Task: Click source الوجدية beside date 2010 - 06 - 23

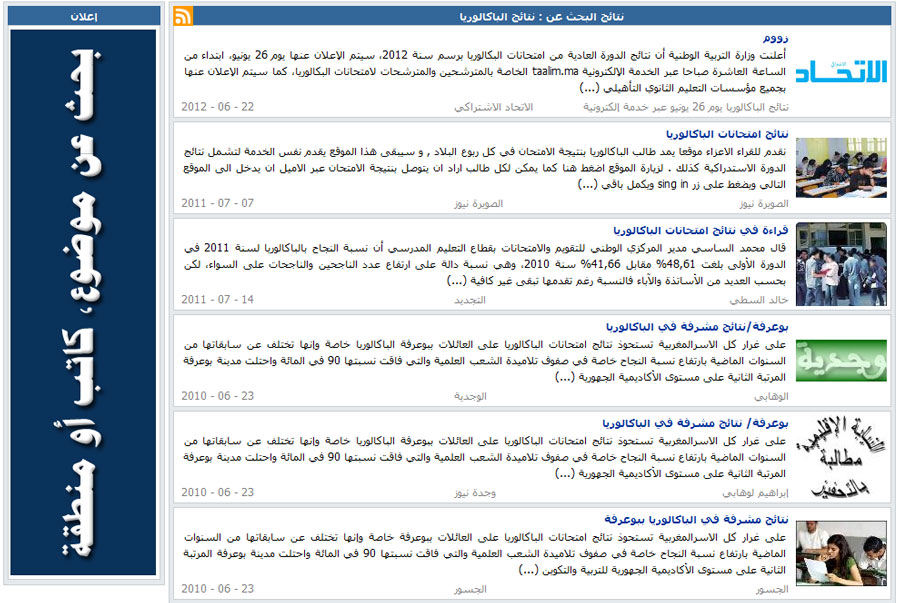Action: tap(470, 396)
